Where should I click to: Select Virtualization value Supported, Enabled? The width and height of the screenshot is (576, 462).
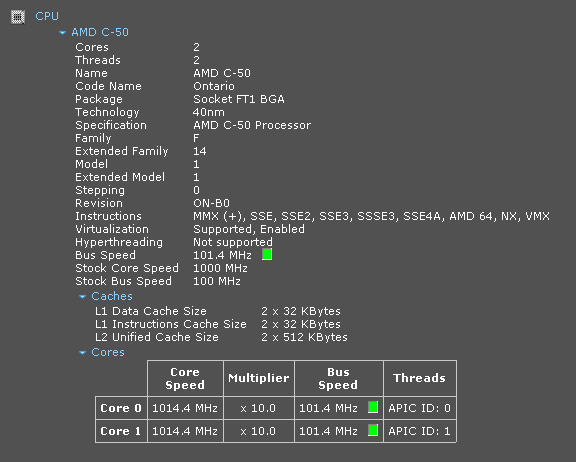click(249, 229)
